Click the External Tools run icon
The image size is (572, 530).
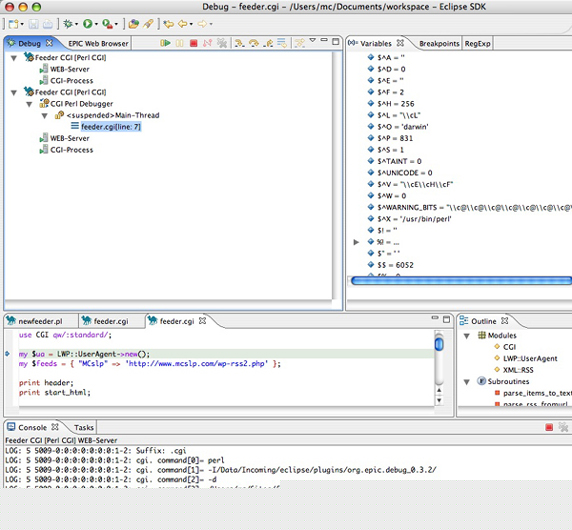(107, 24)
